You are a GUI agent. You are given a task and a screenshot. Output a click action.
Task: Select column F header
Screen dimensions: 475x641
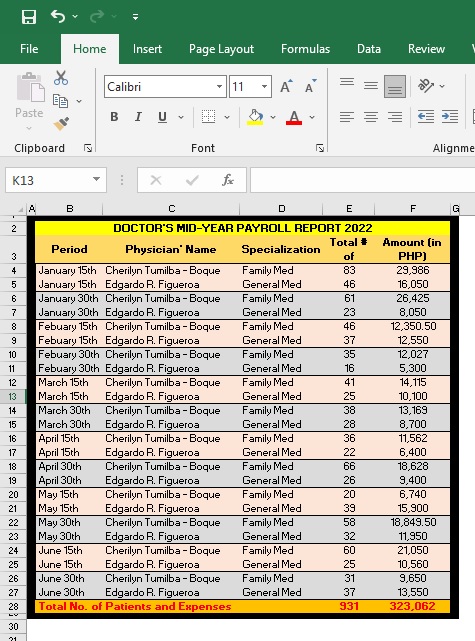click(413, 209)
